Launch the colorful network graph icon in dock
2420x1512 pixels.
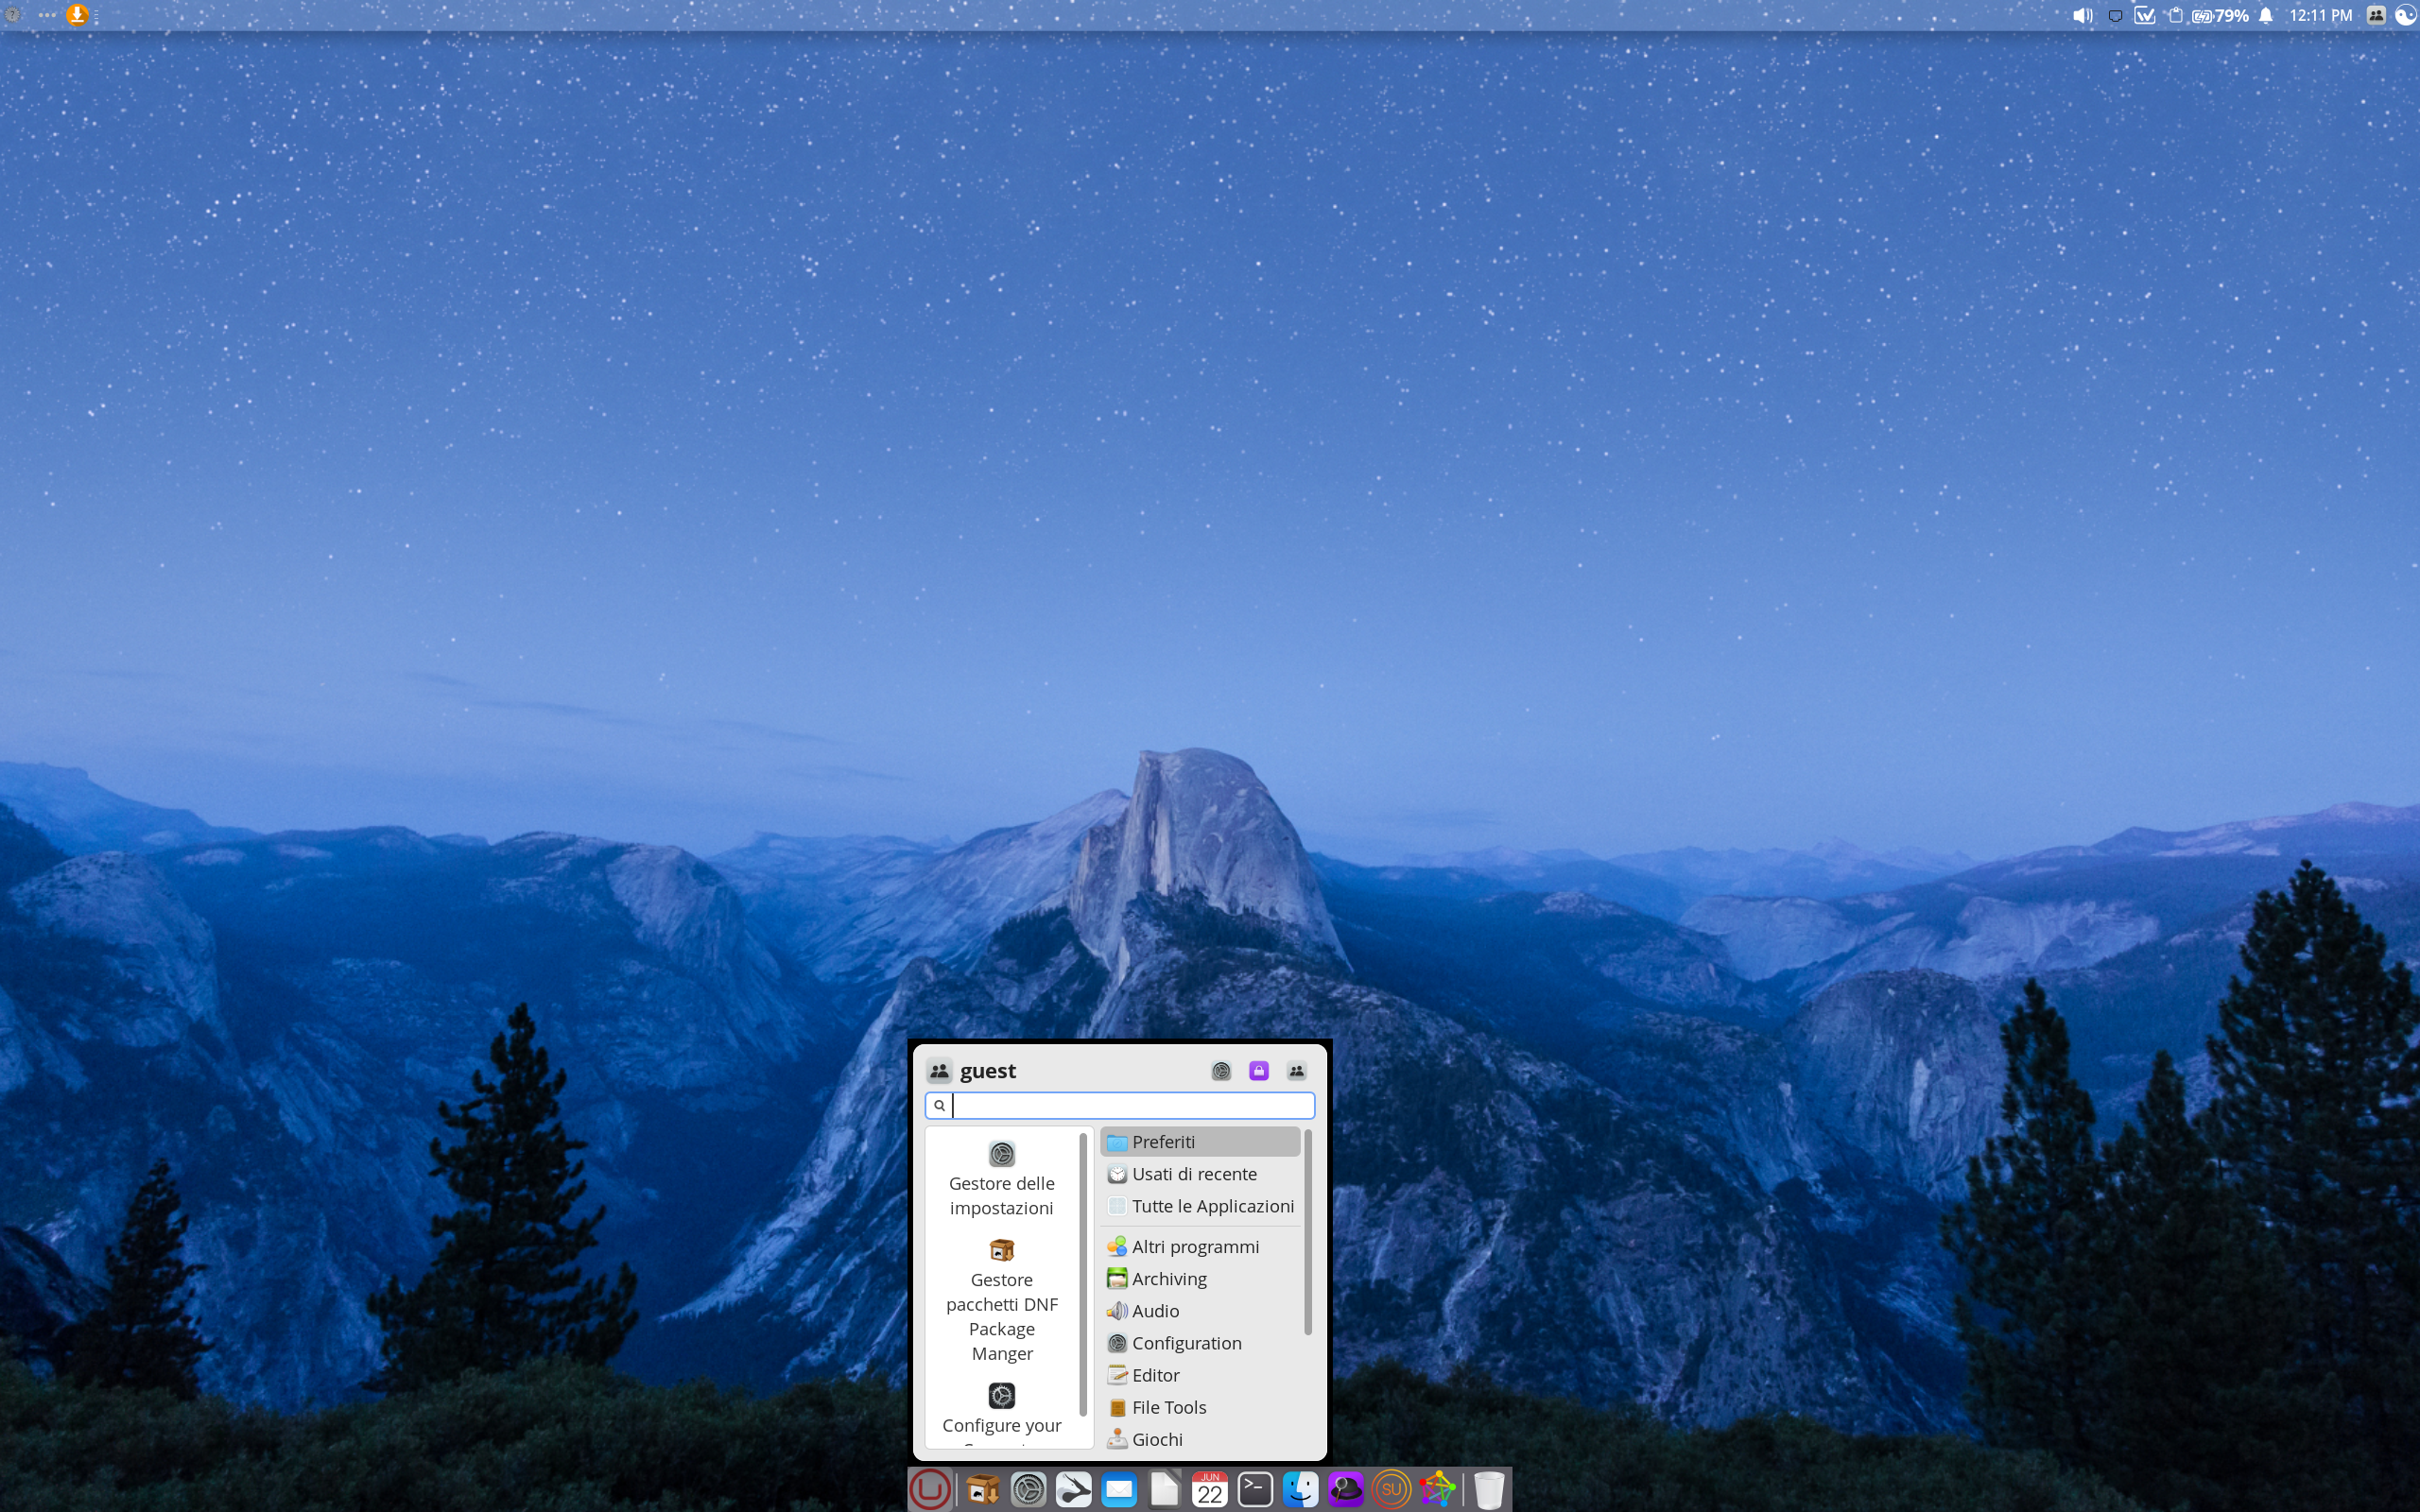tap(1437, 1490)
